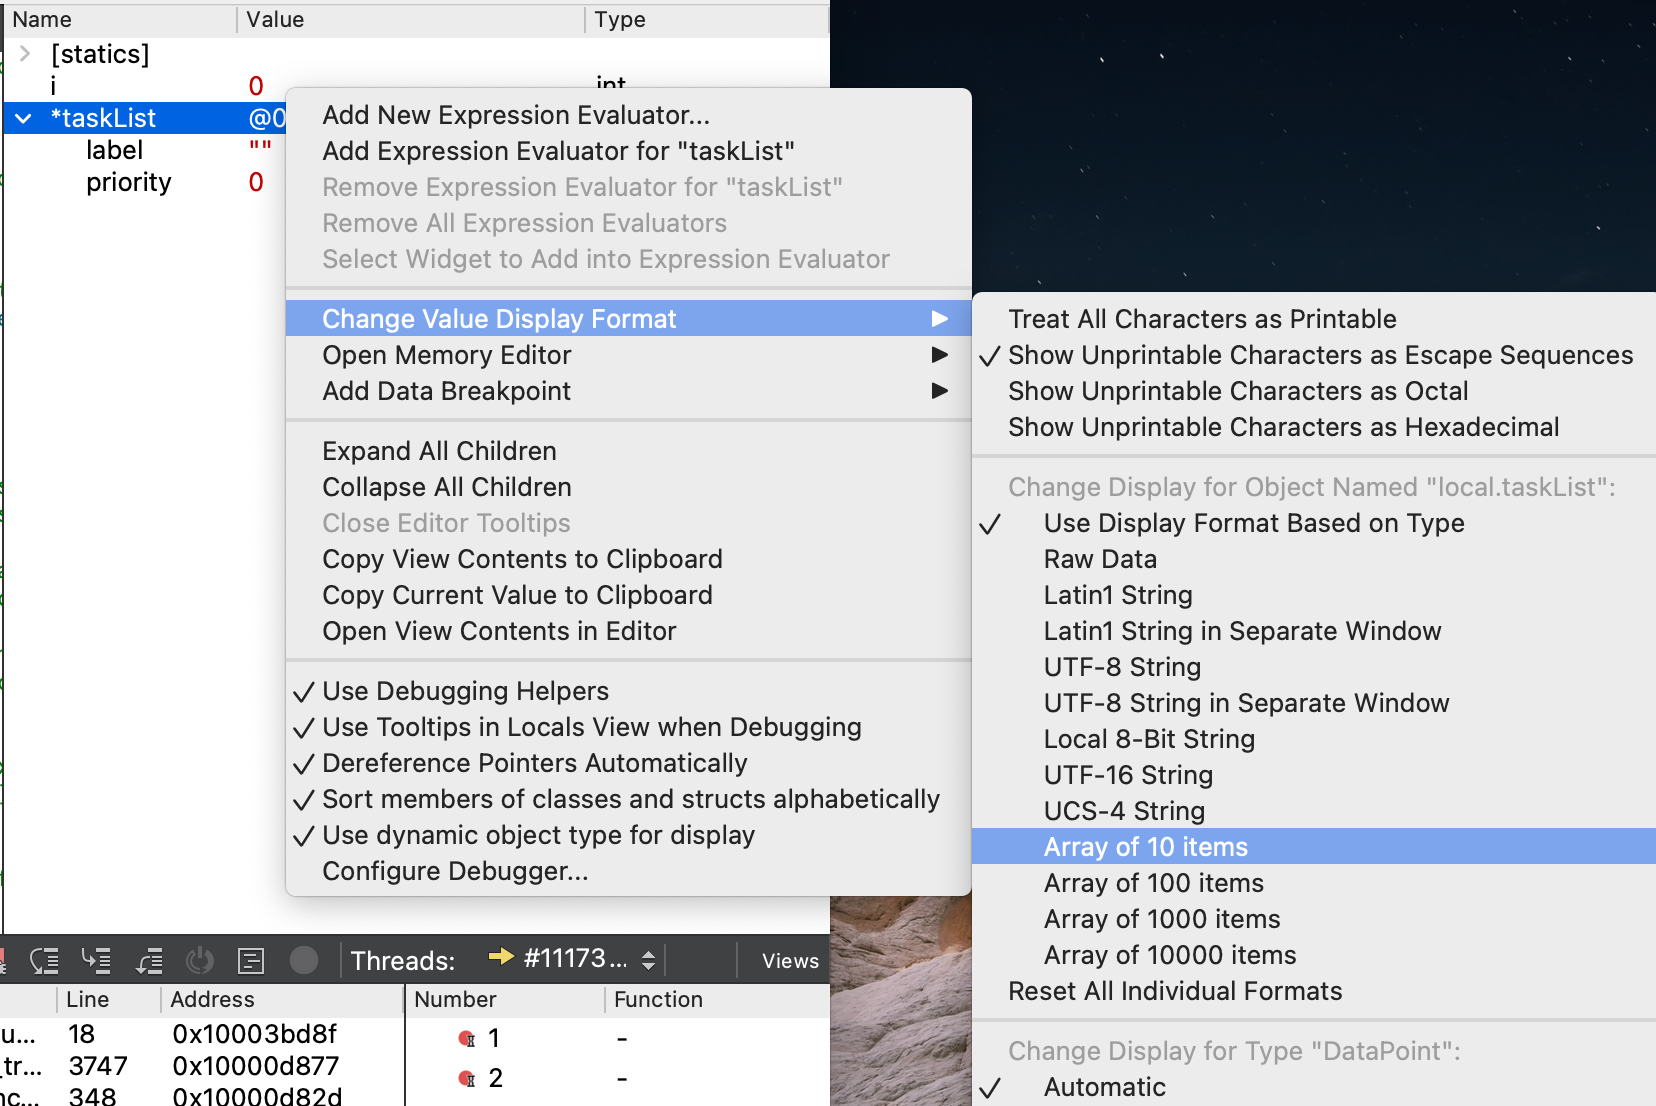
Task: Disable Use Debugging Helpers
Action: 464,690
